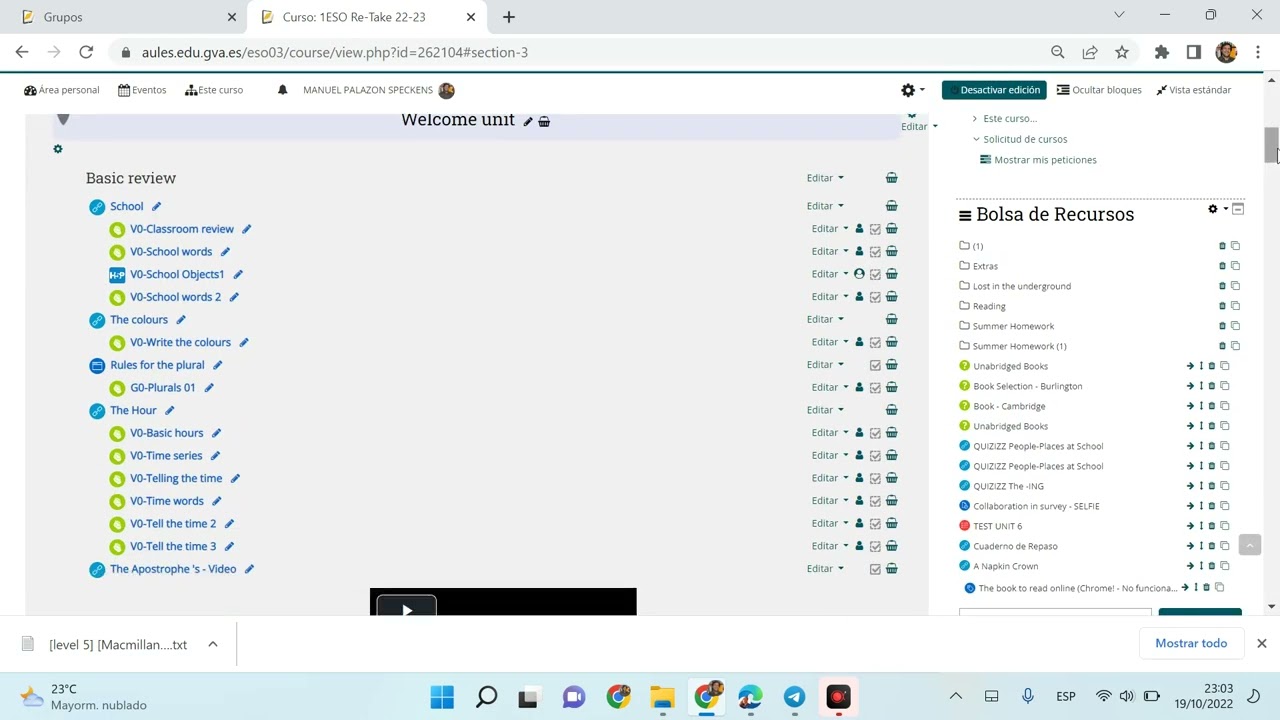Click play button on embedded video

pyautogui.click(x=406, y=606)
